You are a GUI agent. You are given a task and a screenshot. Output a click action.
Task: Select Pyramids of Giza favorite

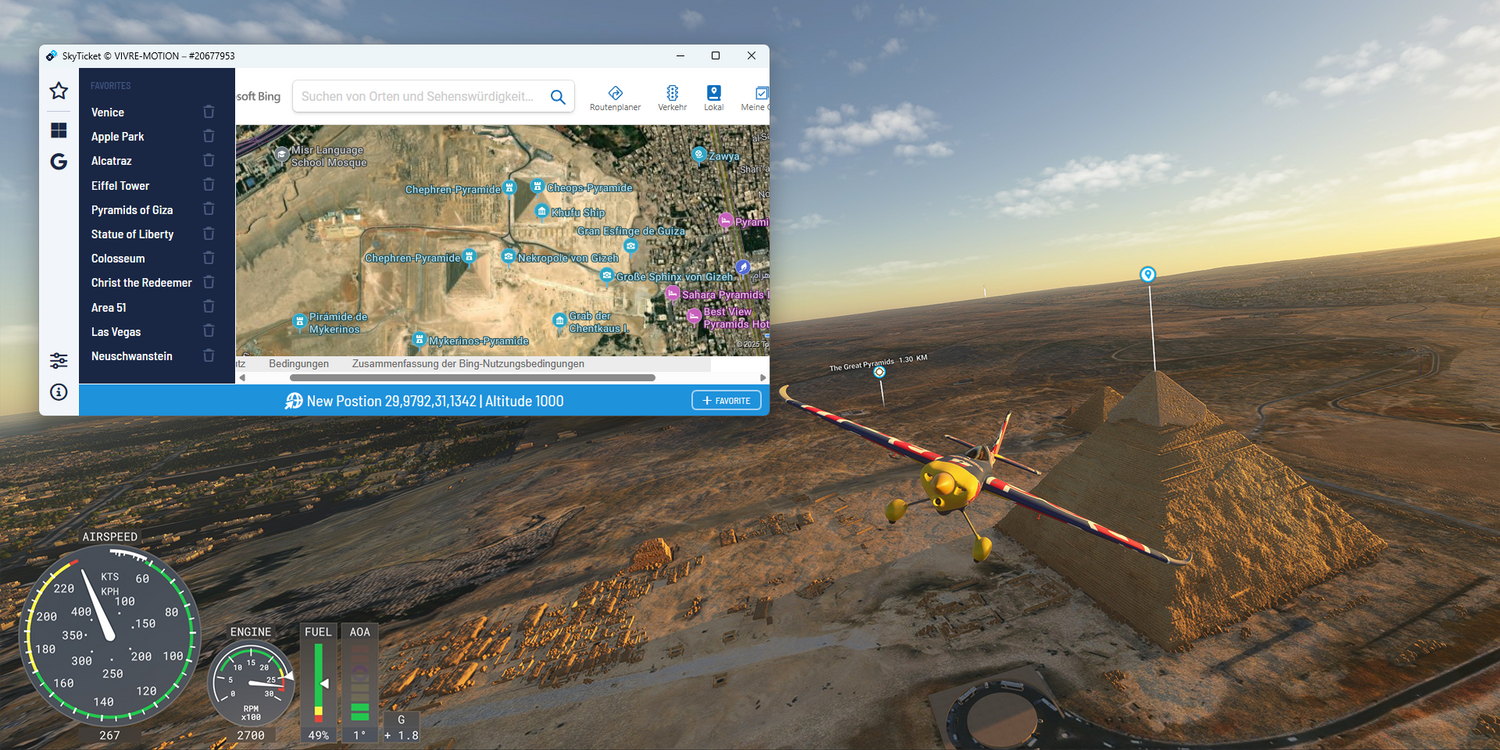click(x=132, y=210)
